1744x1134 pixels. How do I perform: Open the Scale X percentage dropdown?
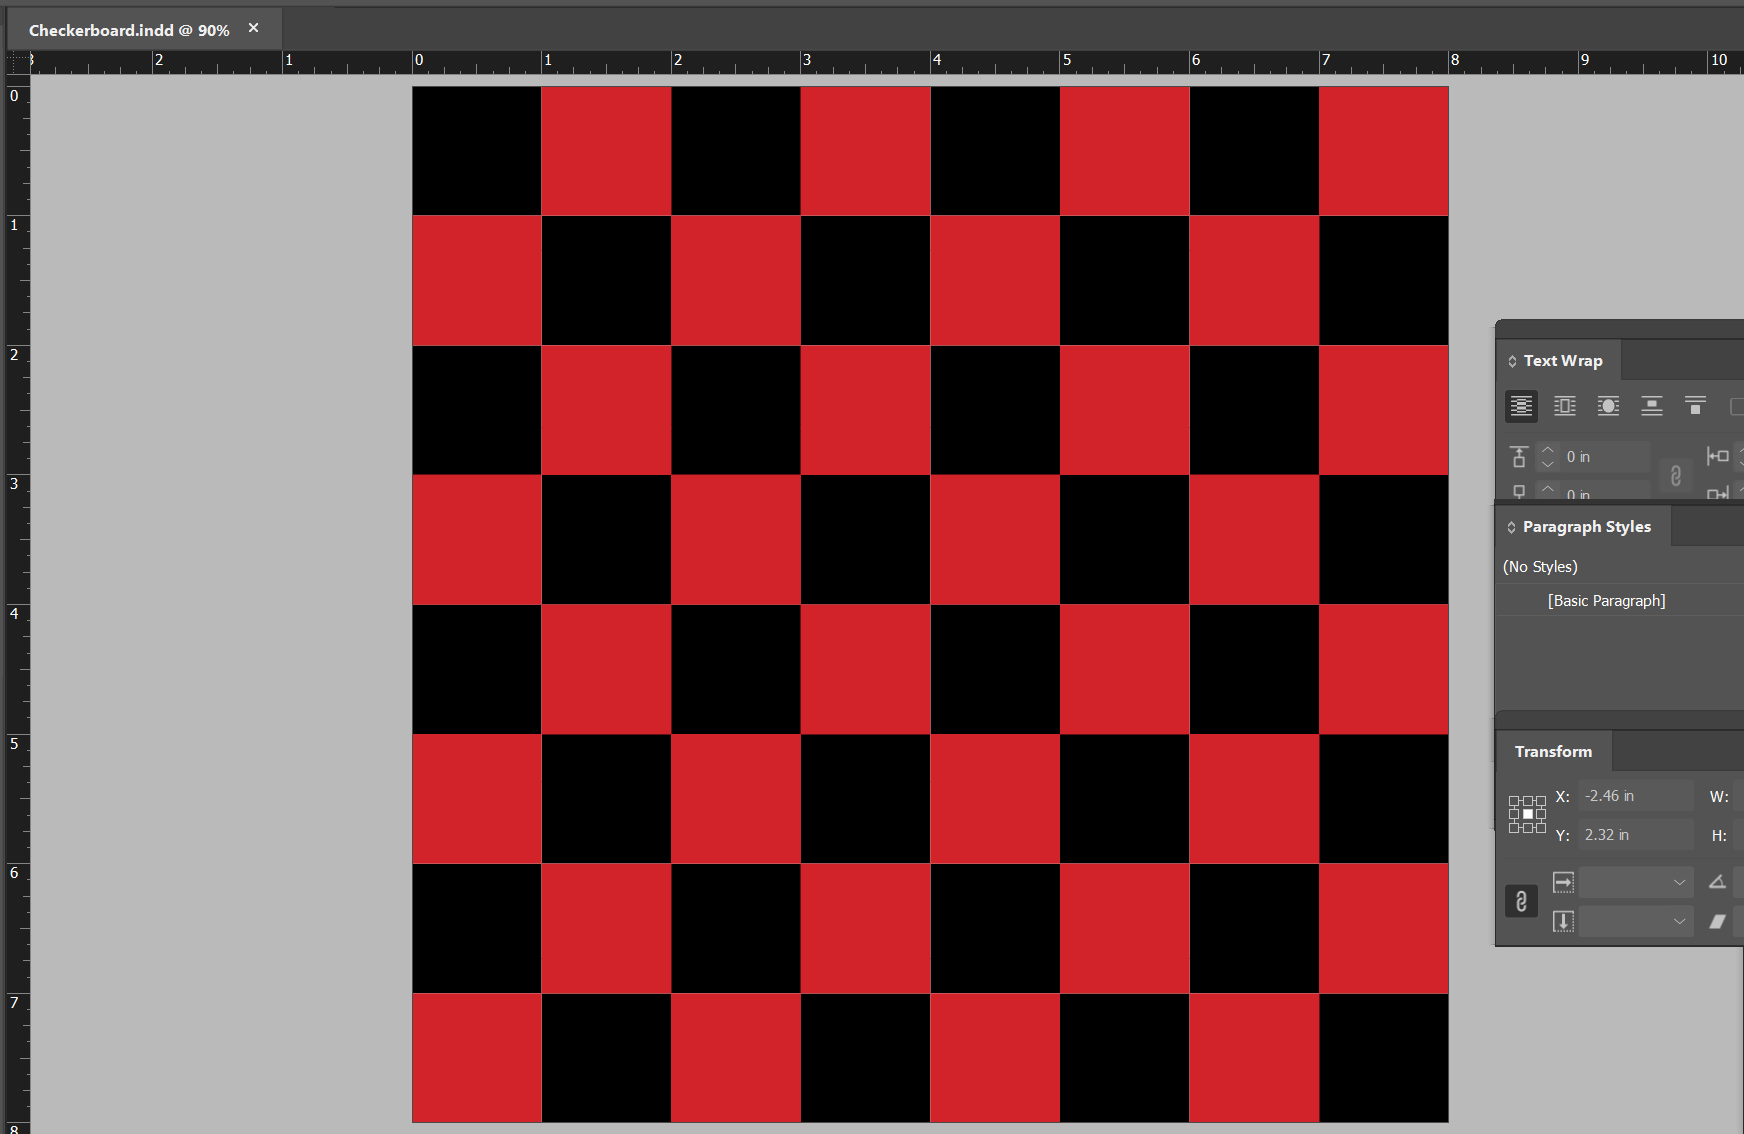(1679, 882)
